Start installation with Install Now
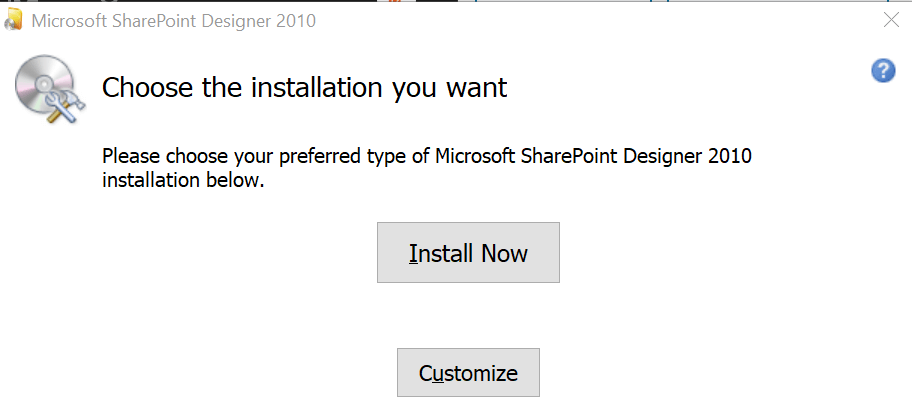The image size is (912, 413). pos(468,252)
